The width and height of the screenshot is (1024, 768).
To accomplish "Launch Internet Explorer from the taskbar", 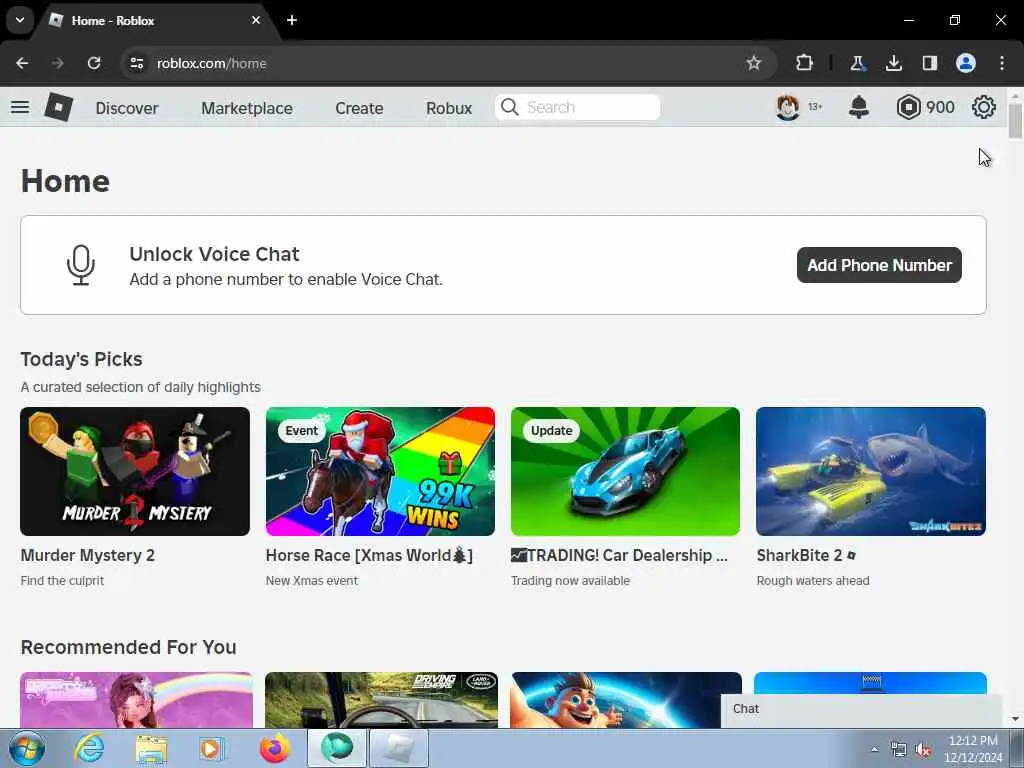I will click(x=89, y=748).
